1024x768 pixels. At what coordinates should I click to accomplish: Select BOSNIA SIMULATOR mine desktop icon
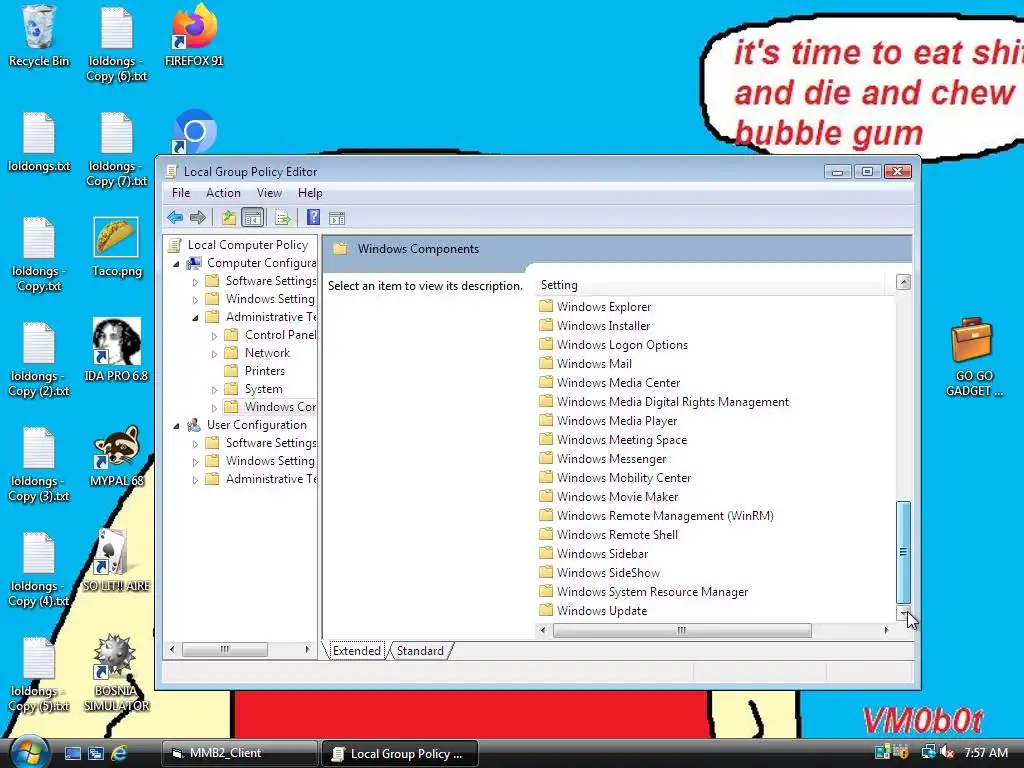tap(116, 673)
